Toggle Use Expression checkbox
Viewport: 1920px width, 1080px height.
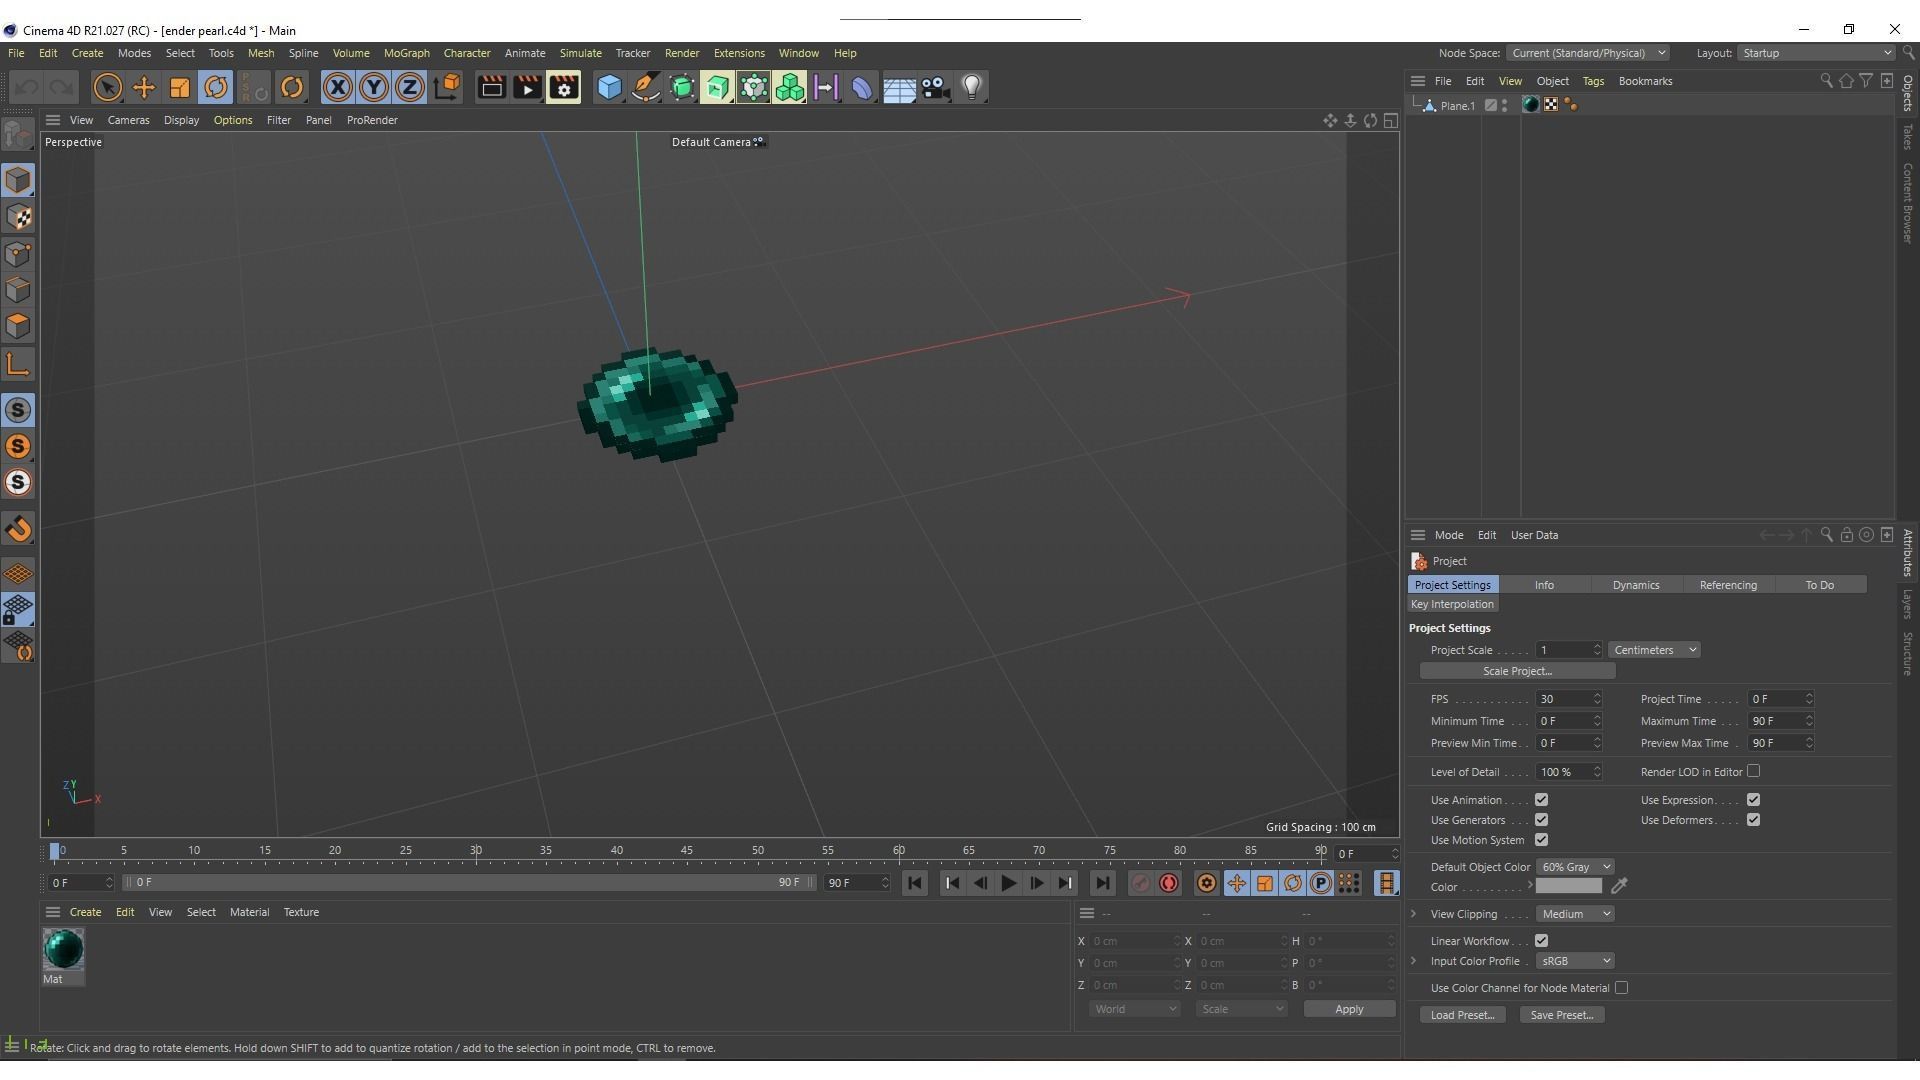tap(1753, 800)
